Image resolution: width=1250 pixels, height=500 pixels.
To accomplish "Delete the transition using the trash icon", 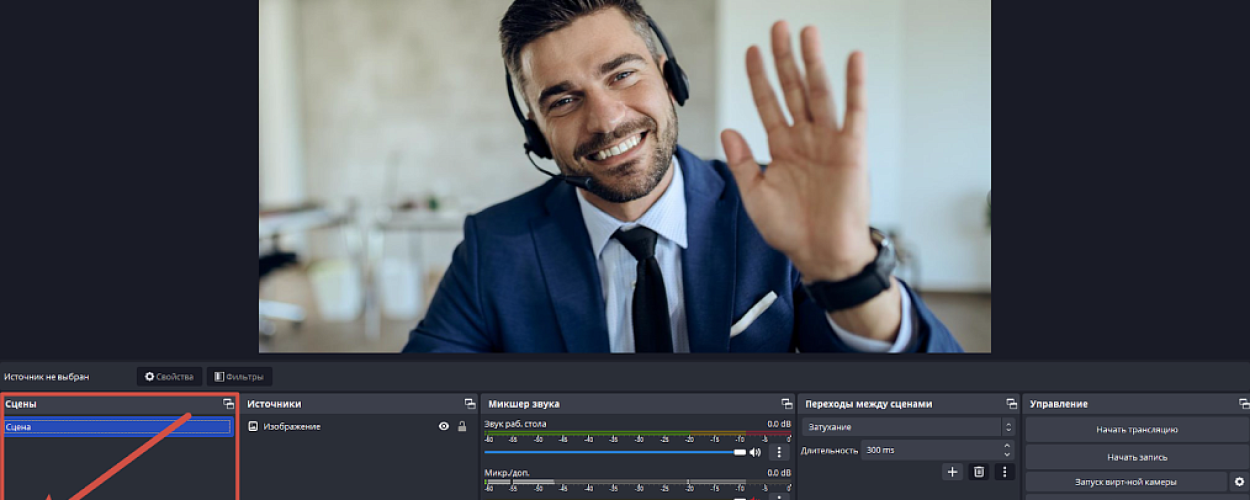I will tap(979, 472).
